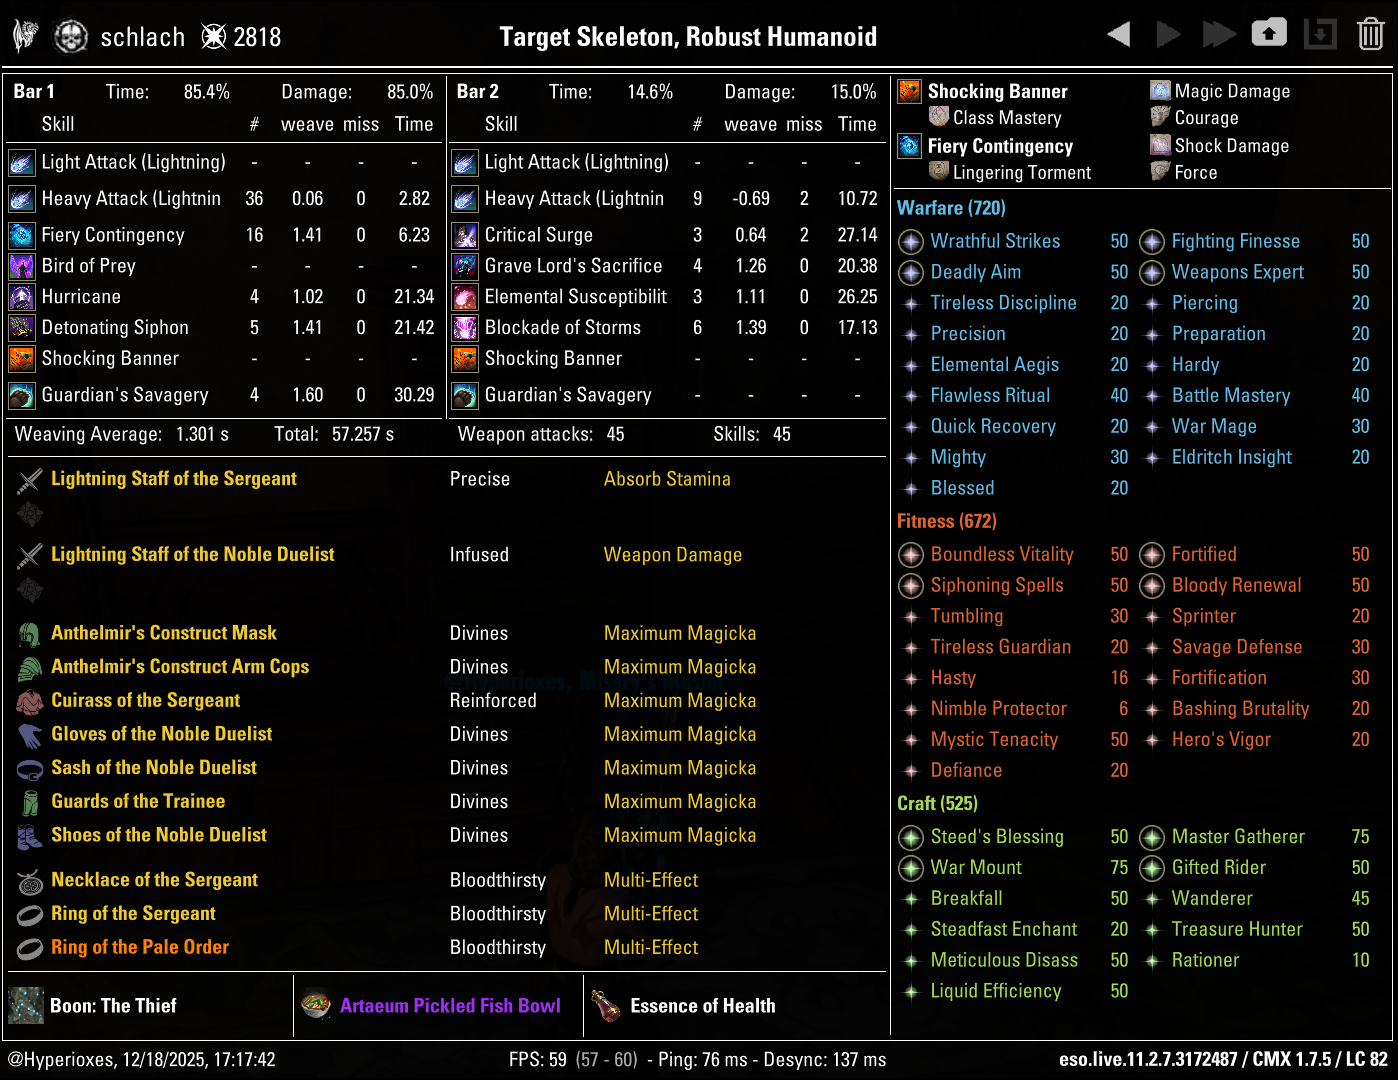This screenshot has width=1398, height=1080.
Task: Click the Artaeum Pickled Fish Bowl food icon
Action: point(318,1005)
